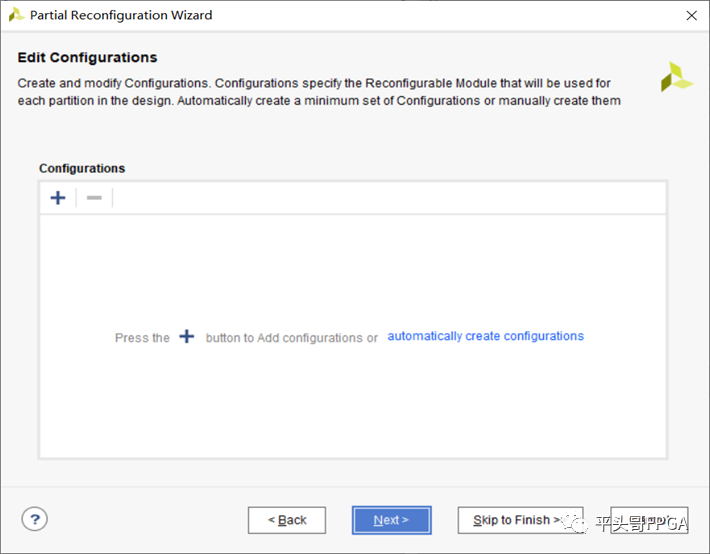Click the automatically create configurations link

[x=485, y=336]
